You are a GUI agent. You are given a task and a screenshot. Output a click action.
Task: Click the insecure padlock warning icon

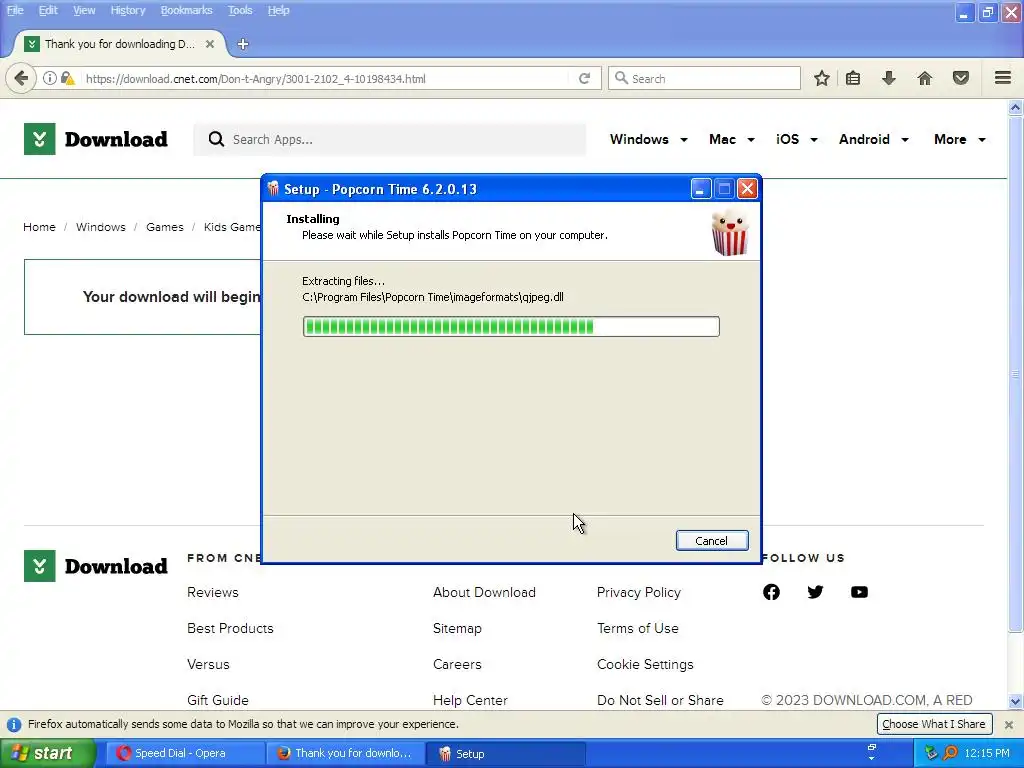[67, 78]
